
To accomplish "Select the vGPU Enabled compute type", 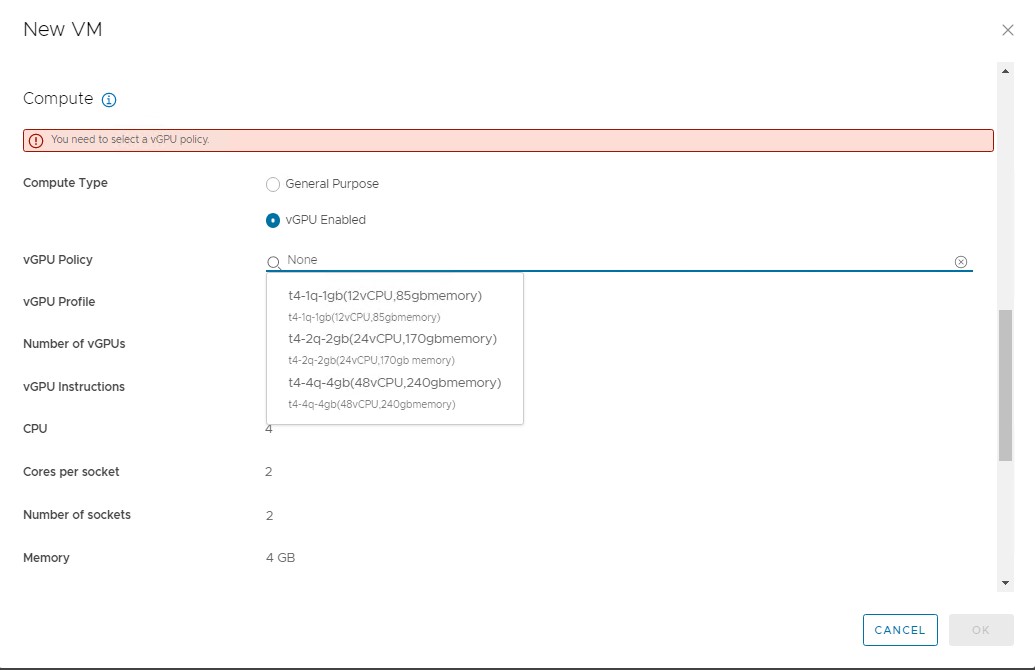I will coord(272,220).
